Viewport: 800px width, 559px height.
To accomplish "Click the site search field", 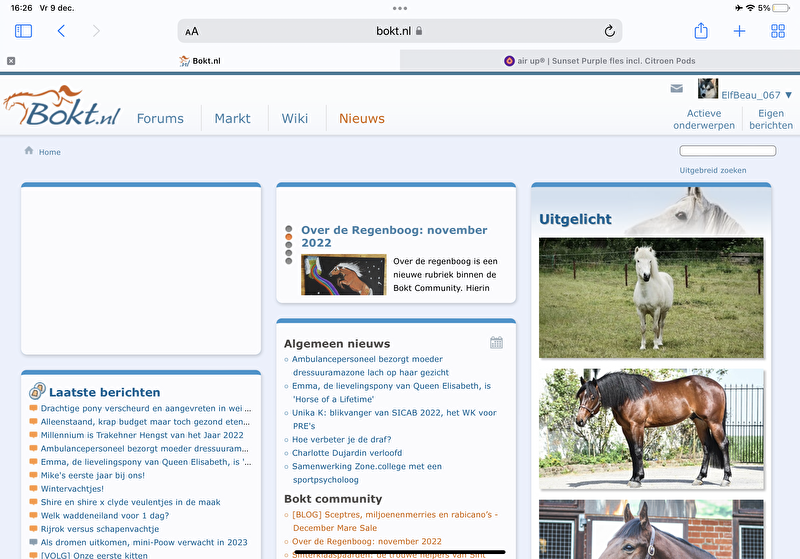I will click(728, 150).
